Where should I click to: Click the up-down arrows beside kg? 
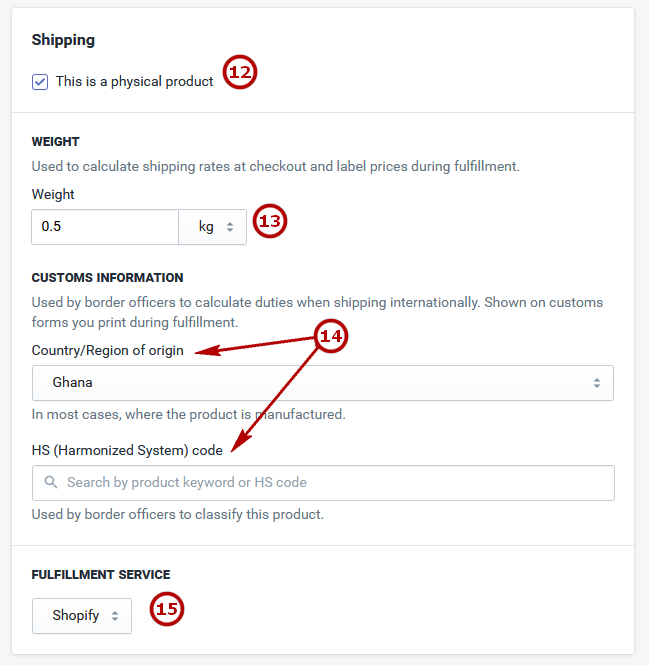[230, 227]
